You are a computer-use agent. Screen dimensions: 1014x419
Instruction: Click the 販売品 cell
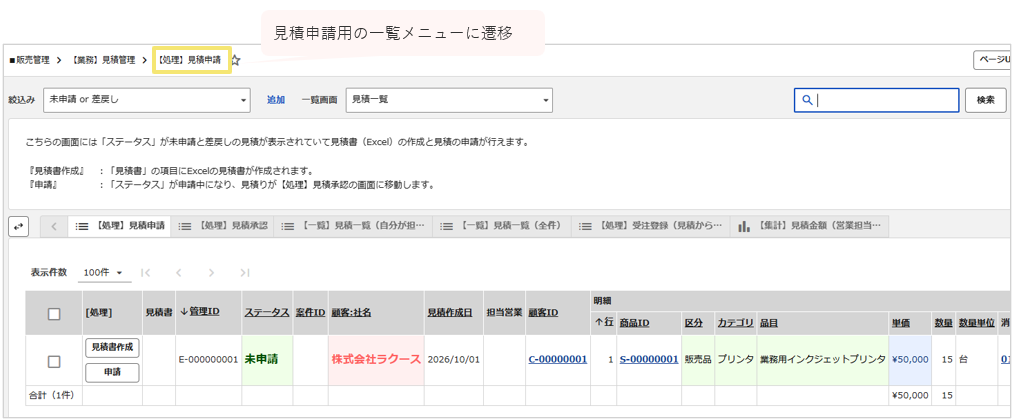(698, 360)
